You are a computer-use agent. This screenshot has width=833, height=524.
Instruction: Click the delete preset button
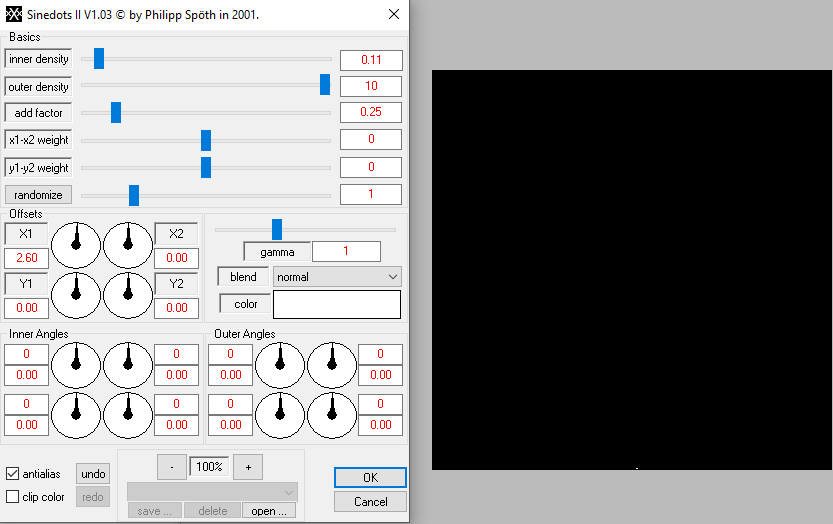pos(212,511)
